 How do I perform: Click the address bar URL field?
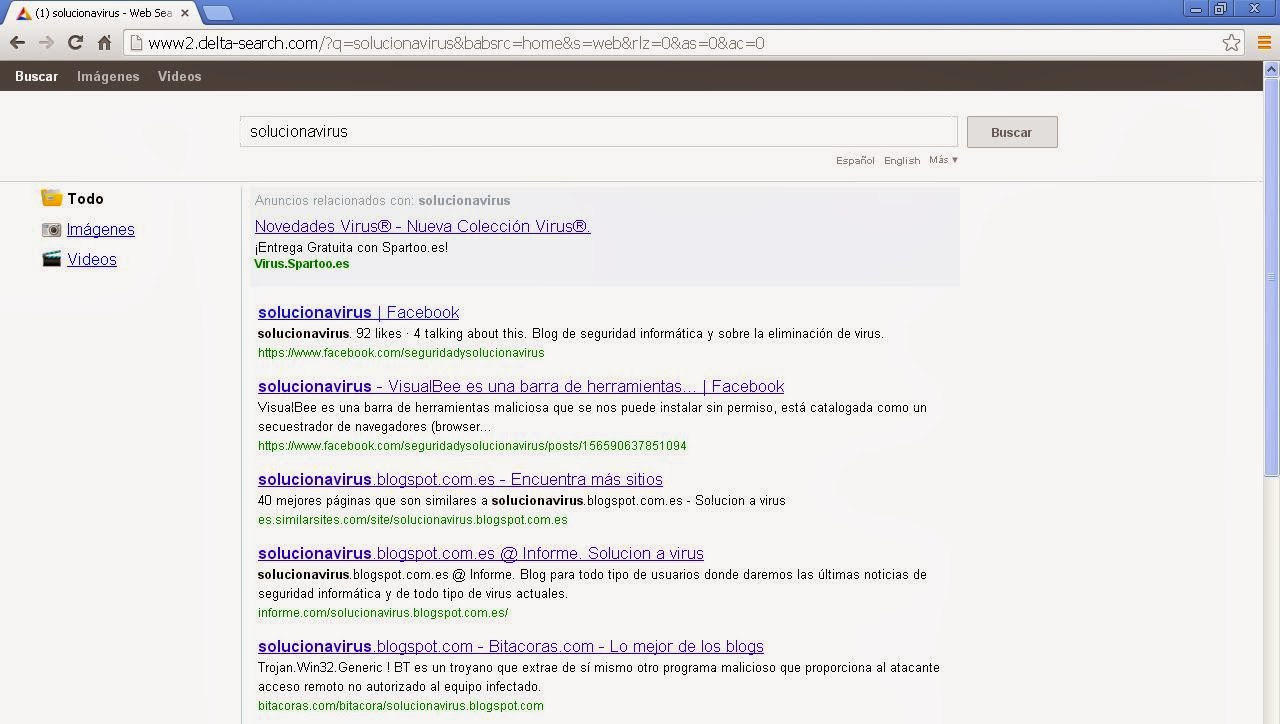pyautogui.click(x=683, y=43)
